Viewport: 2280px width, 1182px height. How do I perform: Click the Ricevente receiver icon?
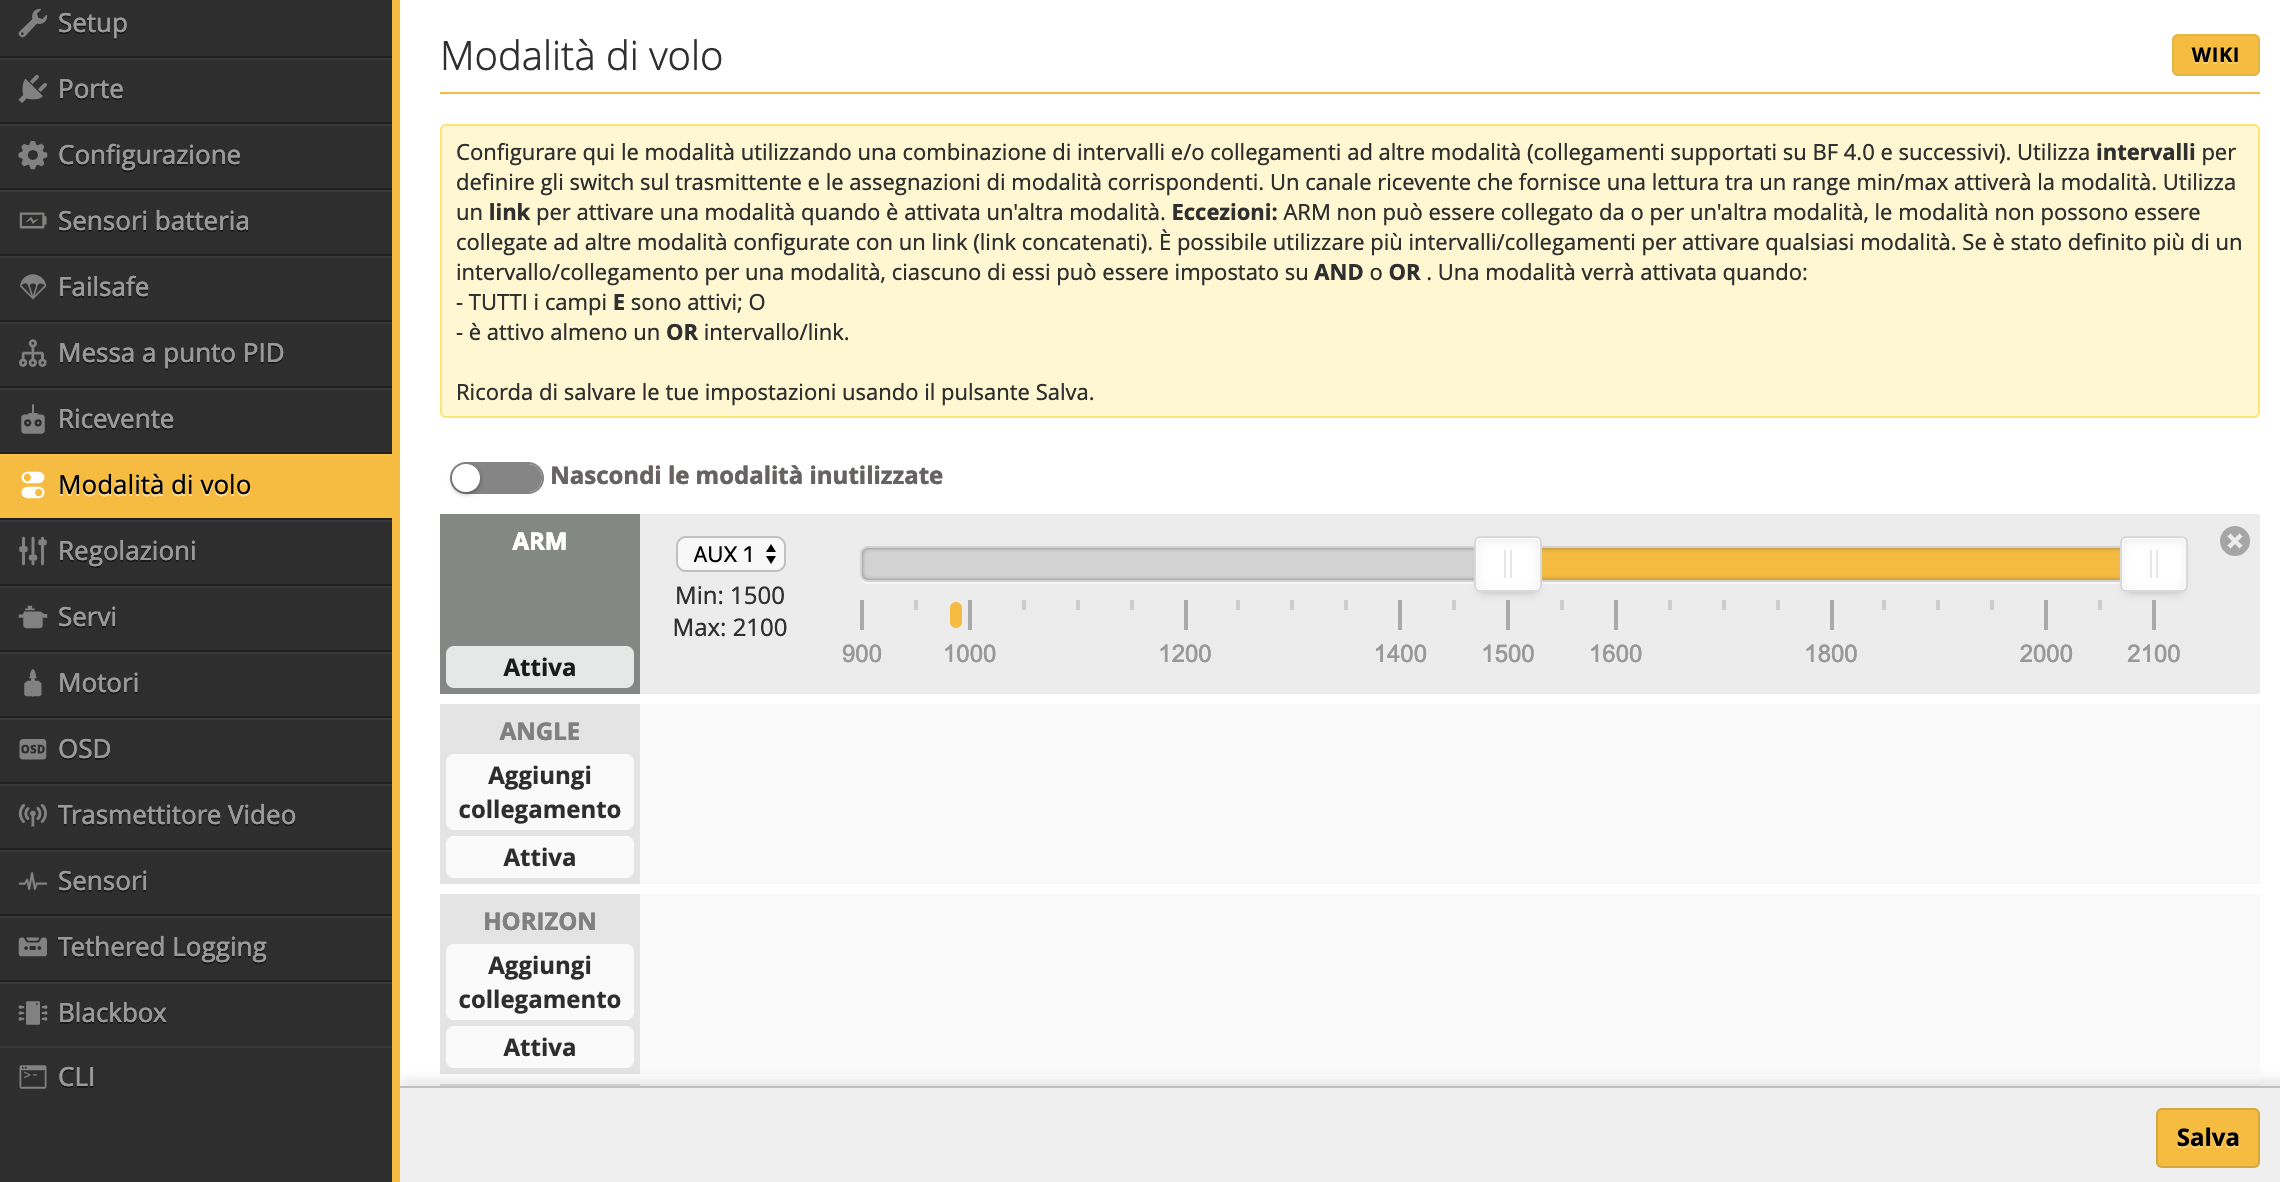pyautogui.click(x=32, y=419)
